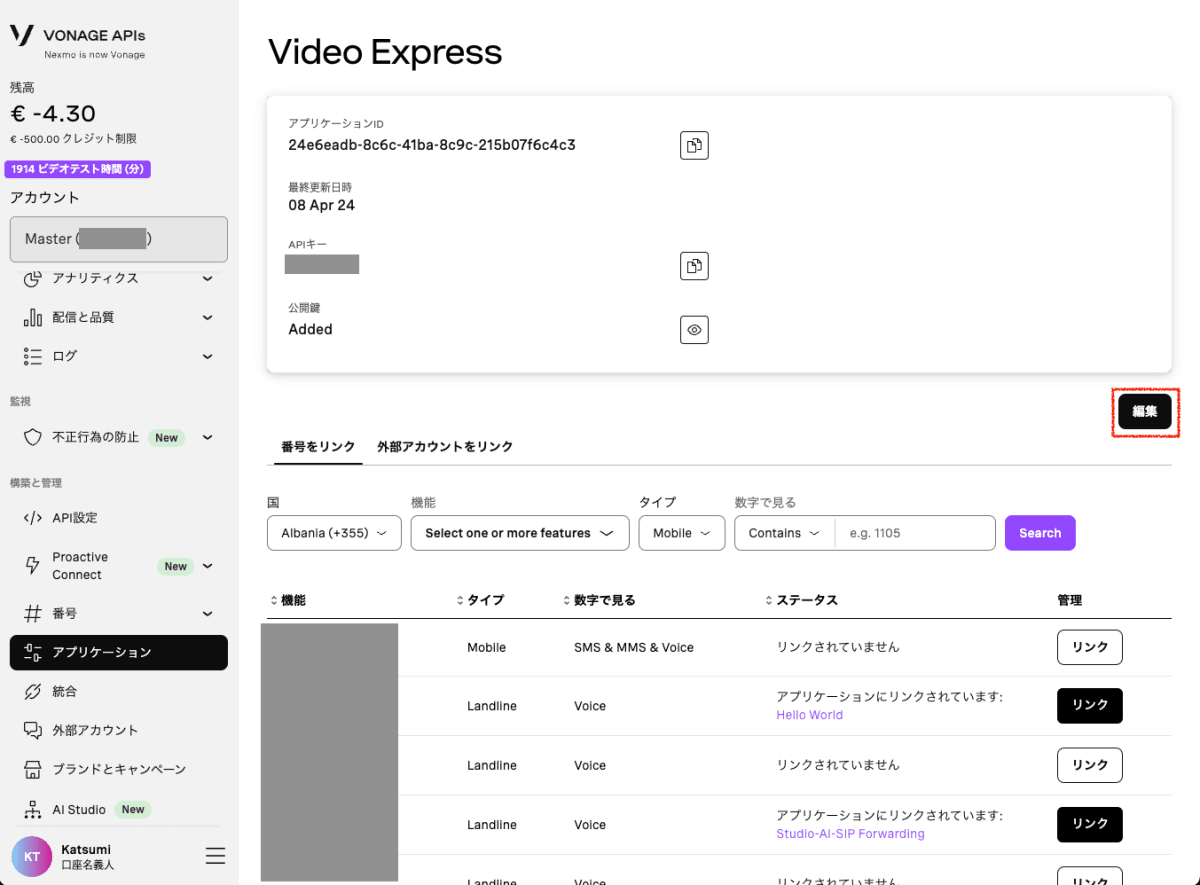
Task: Open the Hello World application link
Action: 810,715
